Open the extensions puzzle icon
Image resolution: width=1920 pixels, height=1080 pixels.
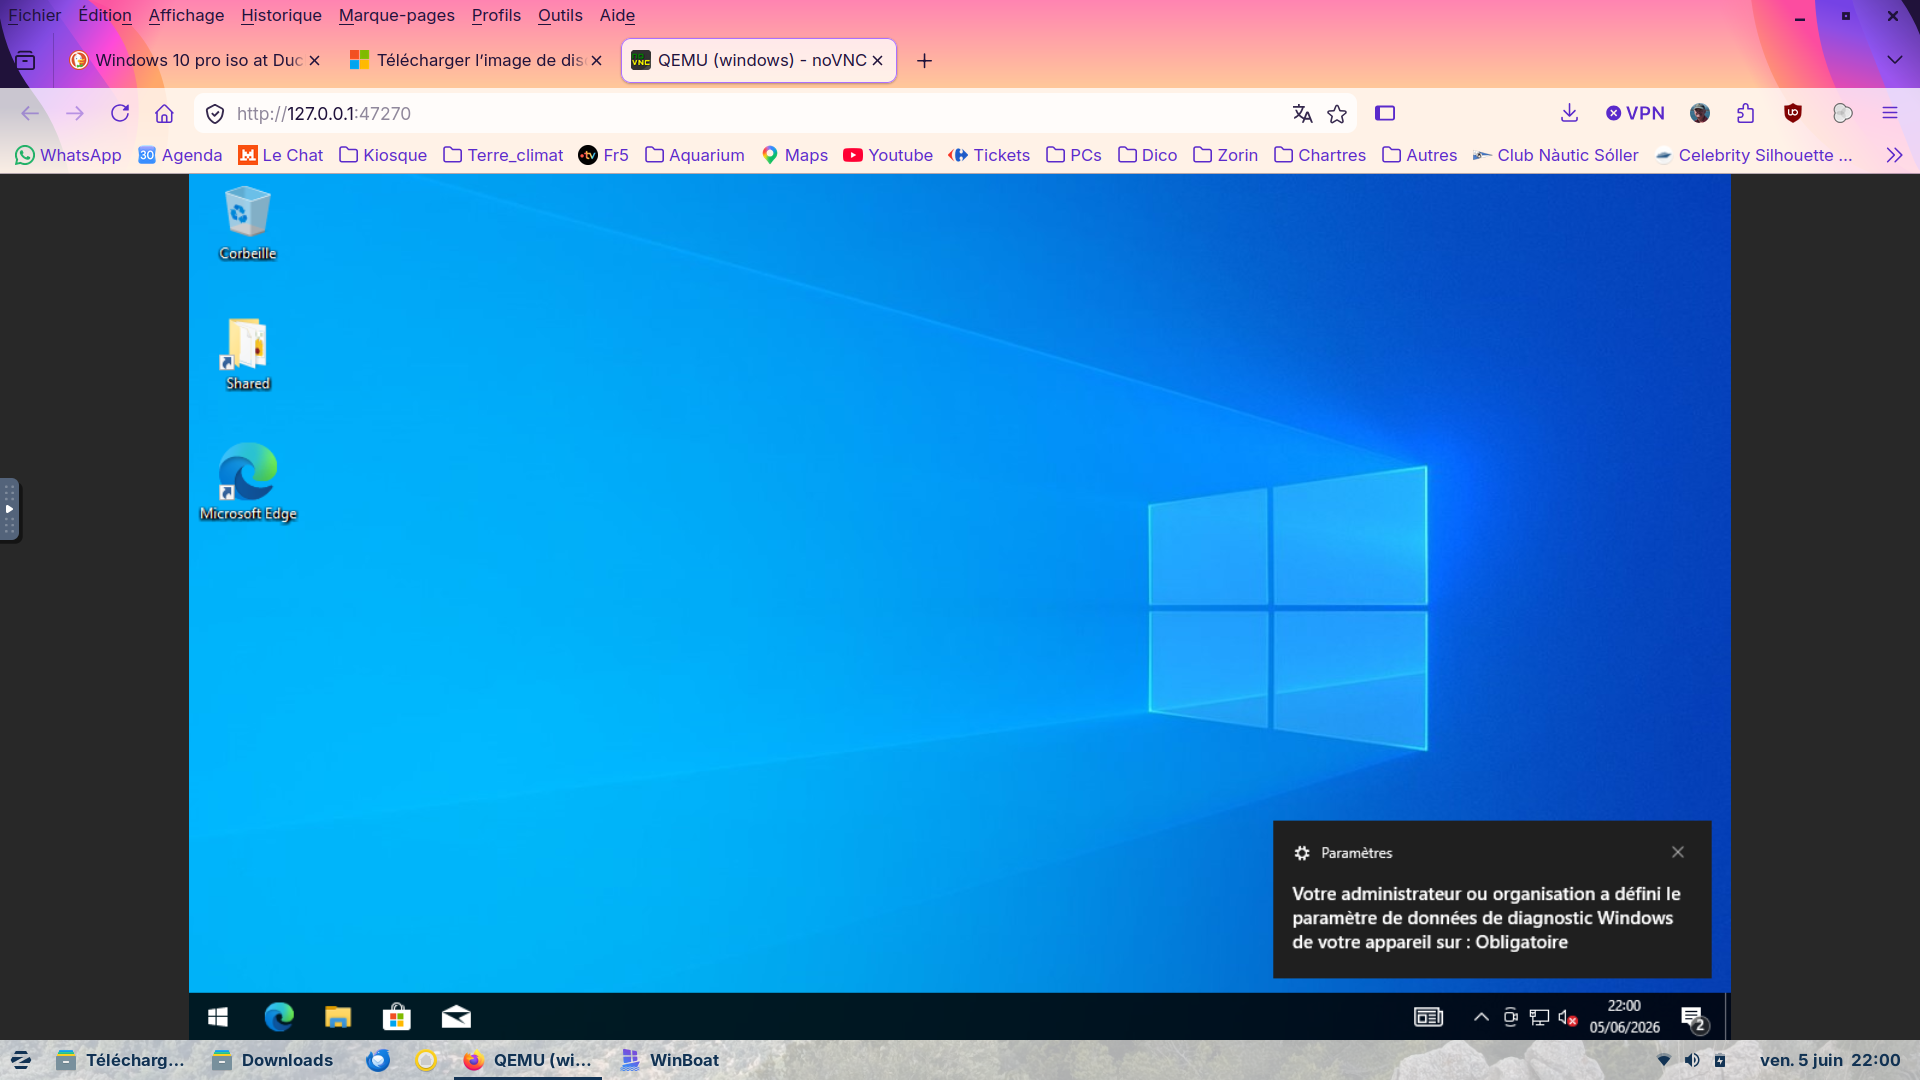(1746, 113)
